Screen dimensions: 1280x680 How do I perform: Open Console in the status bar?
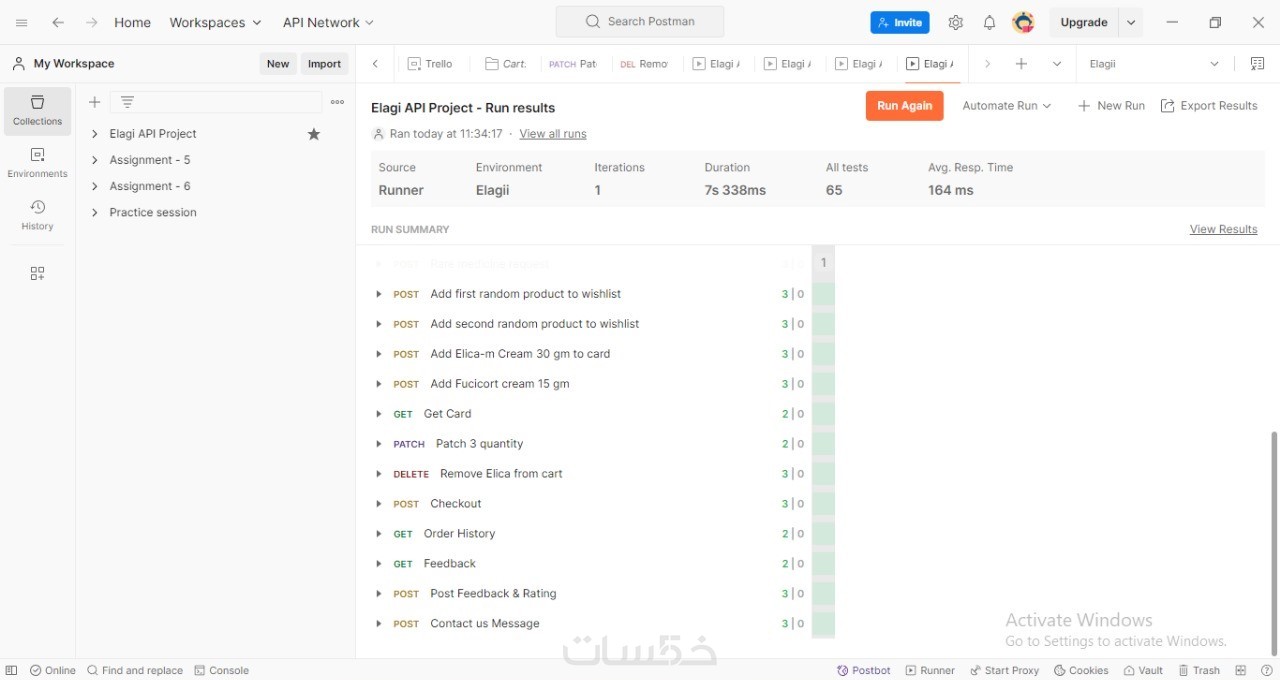[222, 671]
